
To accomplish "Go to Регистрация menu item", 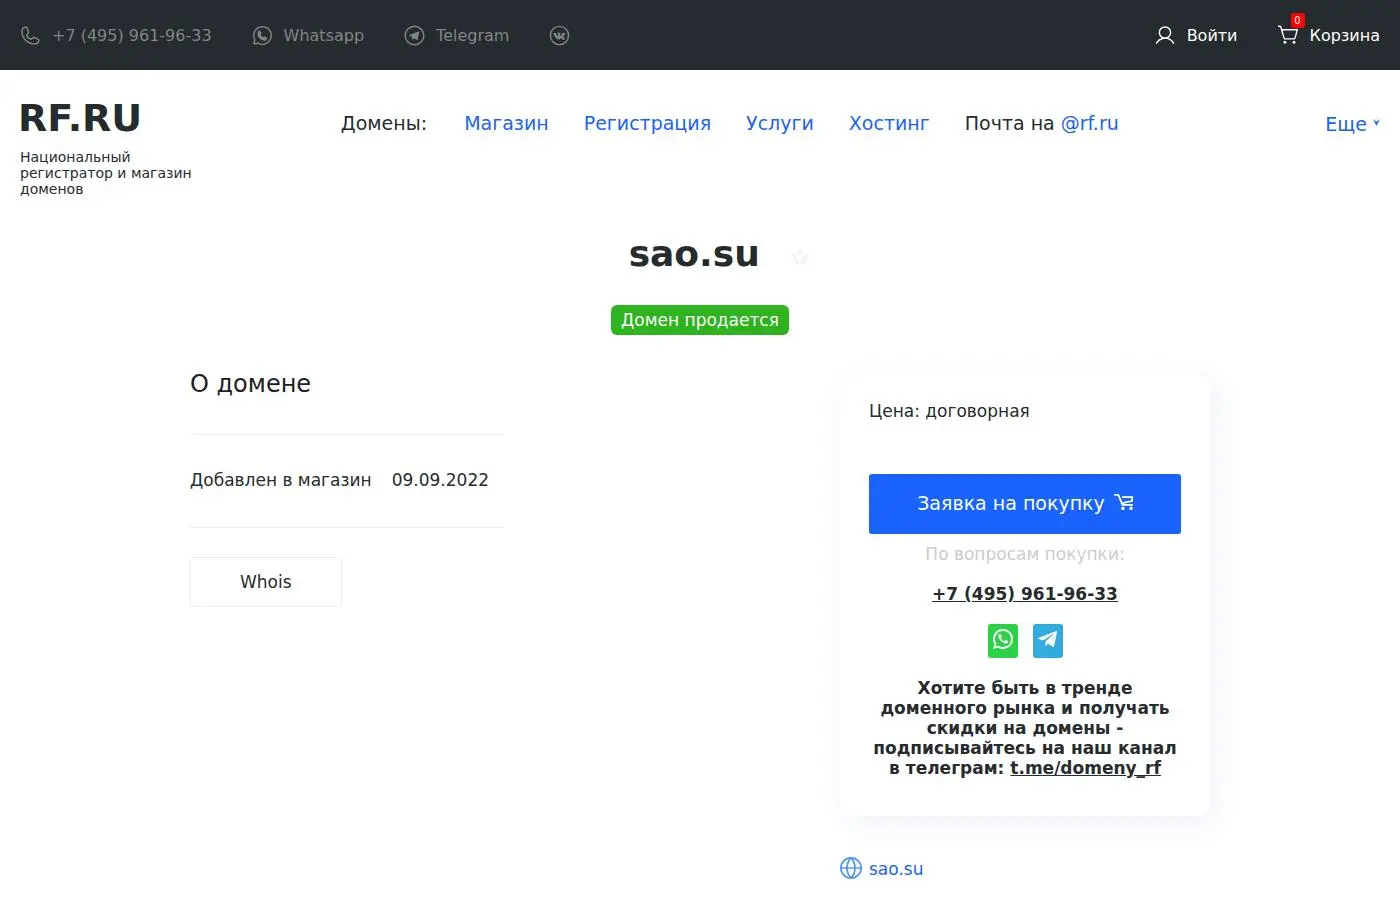I will tap(647, 123).
